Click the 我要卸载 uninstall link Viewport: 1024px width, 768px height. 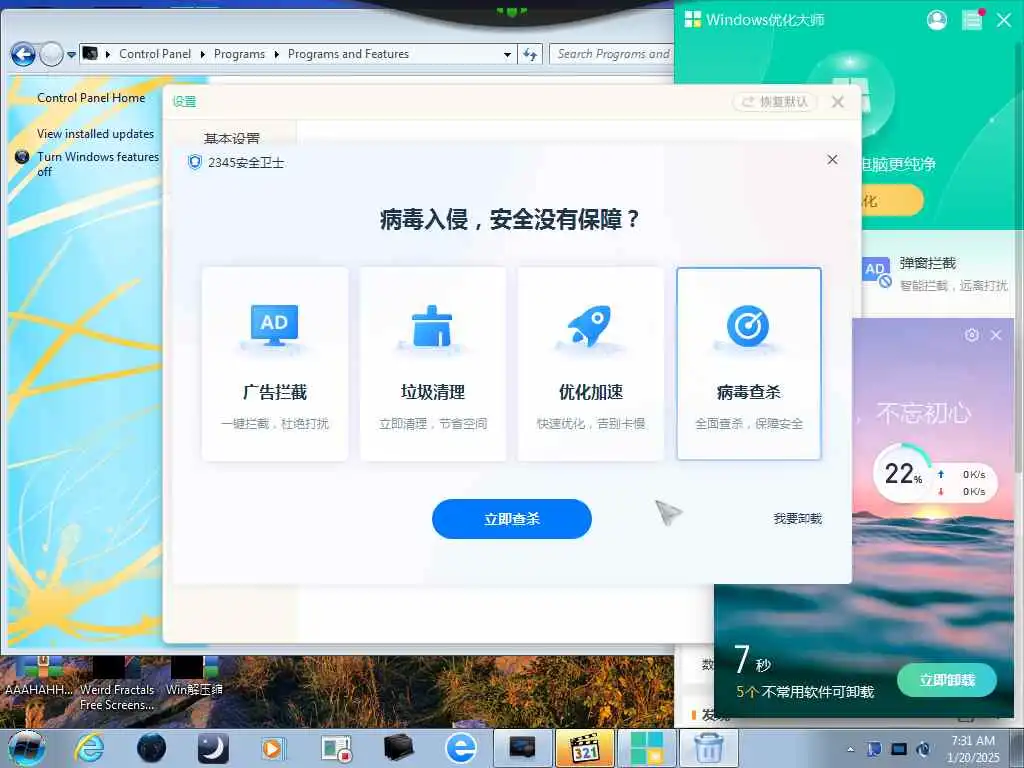797,519
